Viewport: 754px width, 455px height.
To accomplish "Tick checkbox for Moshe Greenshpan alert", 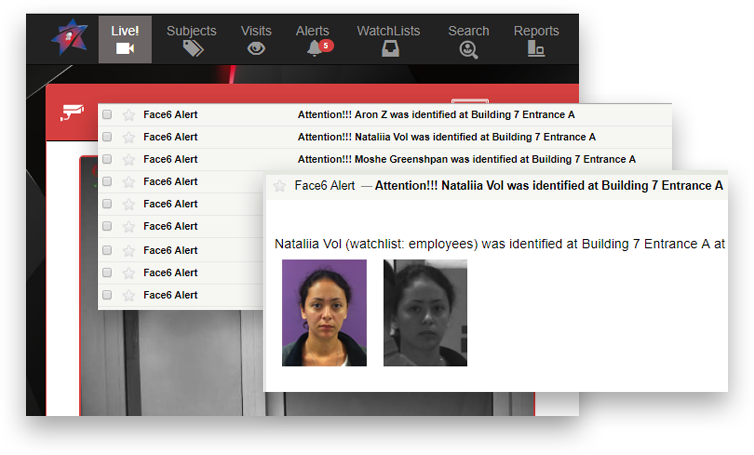I will pyautogui.click(x=107, y=159).
